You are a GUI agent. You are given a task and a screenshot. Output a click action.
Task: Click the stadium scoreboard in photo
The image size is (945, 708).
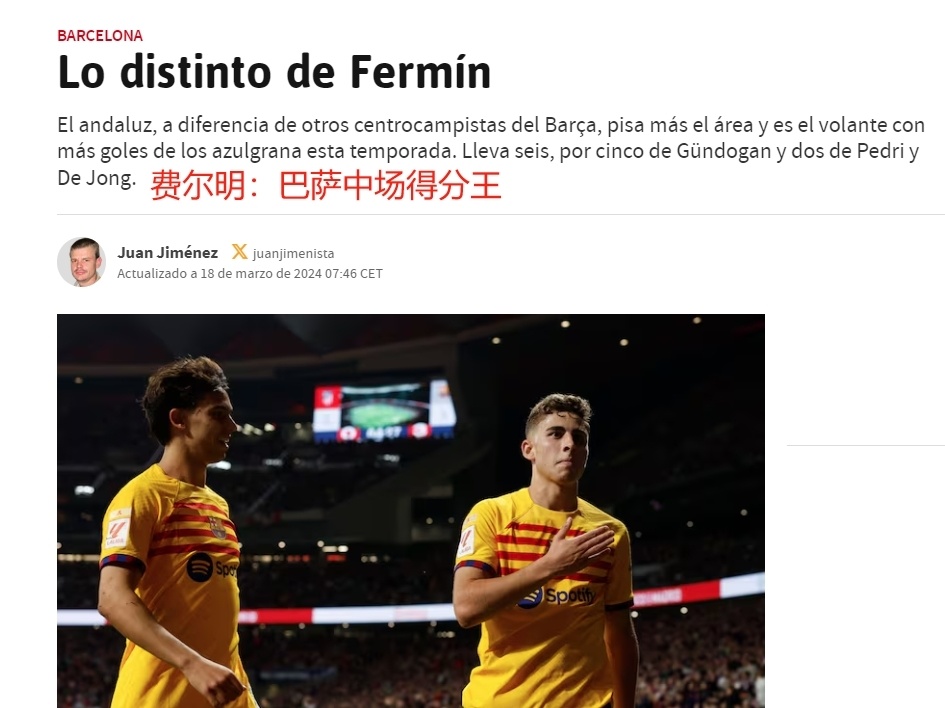tap(384, 411)
